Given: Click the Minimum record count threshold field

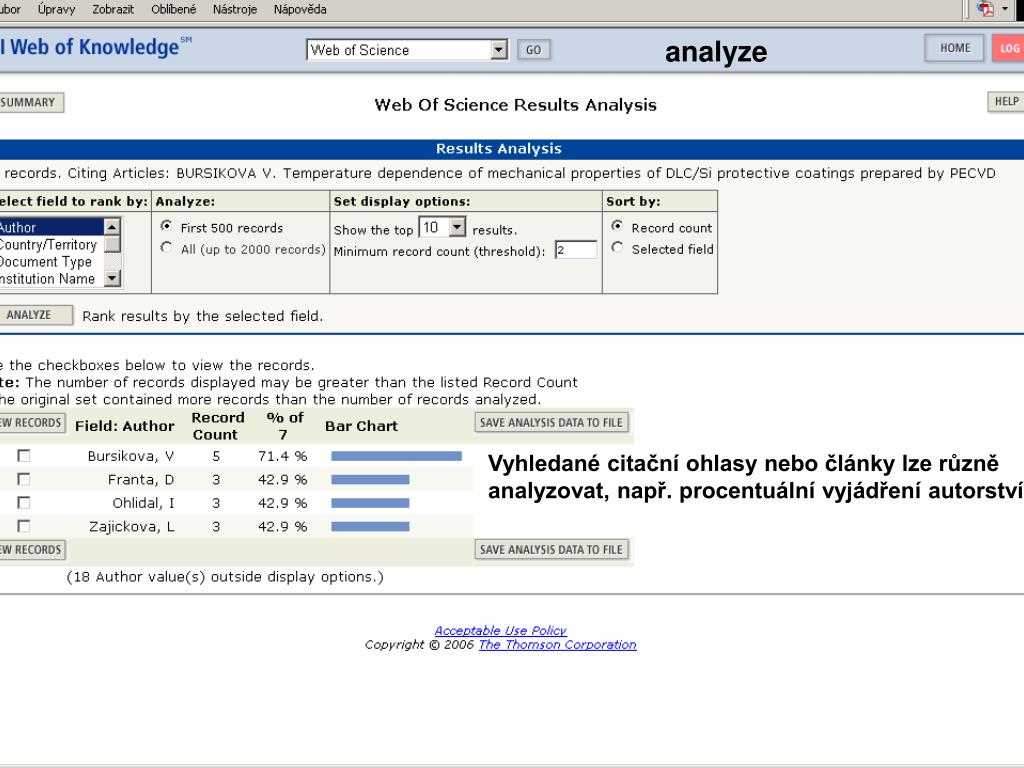Looking at the screenshot, I should (x=575, y=249).
